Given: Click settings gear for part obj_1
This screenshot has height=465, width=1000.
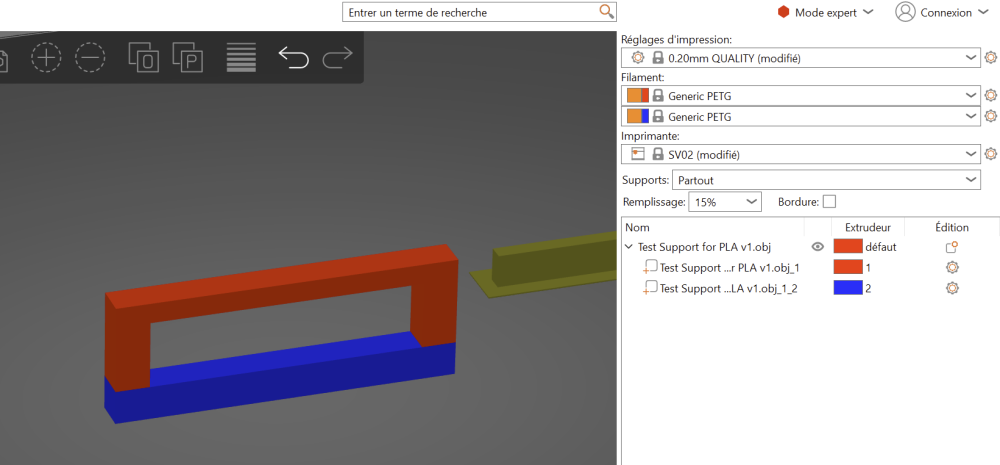Looking at the screenshot, I should (952, 267).
